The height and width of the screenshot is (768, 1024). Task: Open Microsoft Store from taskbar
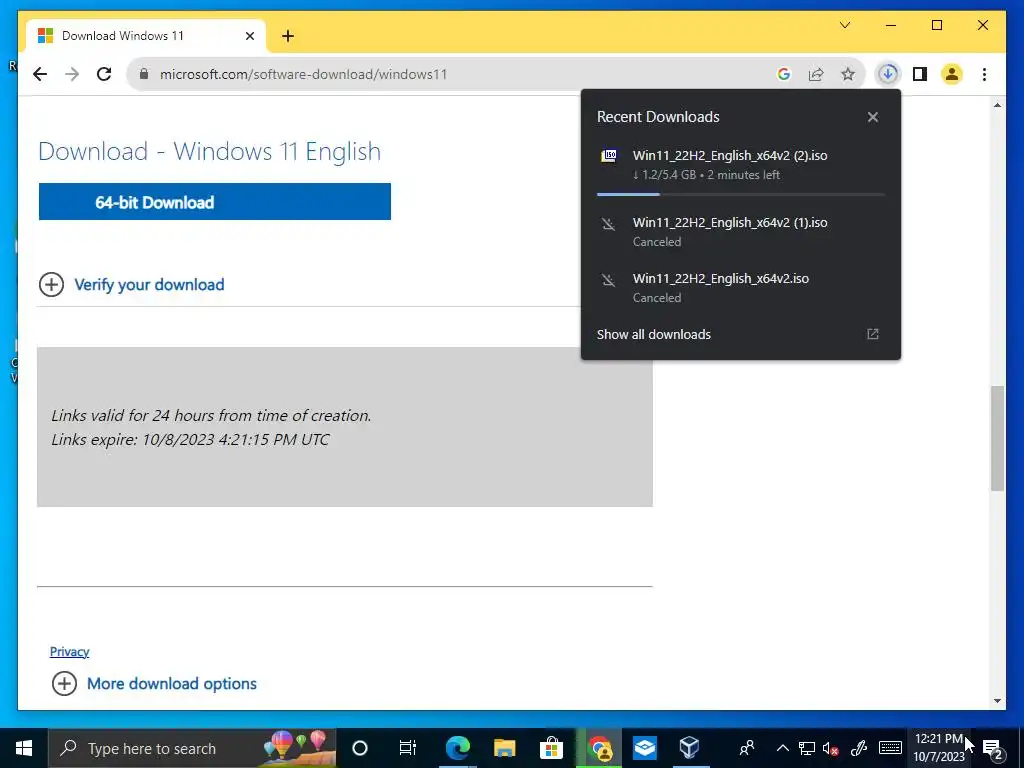pos(551,748)
